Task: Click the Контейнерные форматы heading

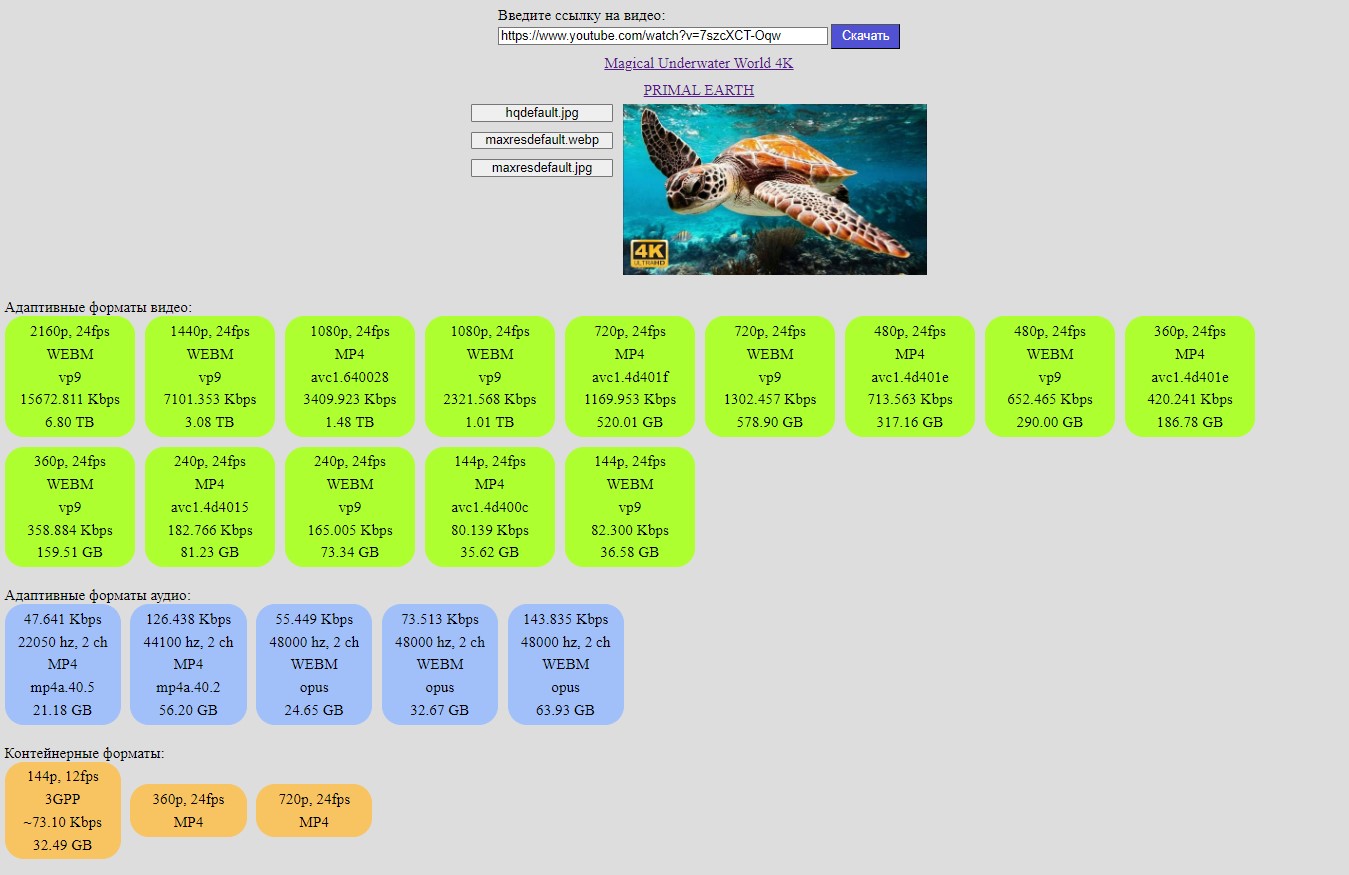Action: point(85,753)
